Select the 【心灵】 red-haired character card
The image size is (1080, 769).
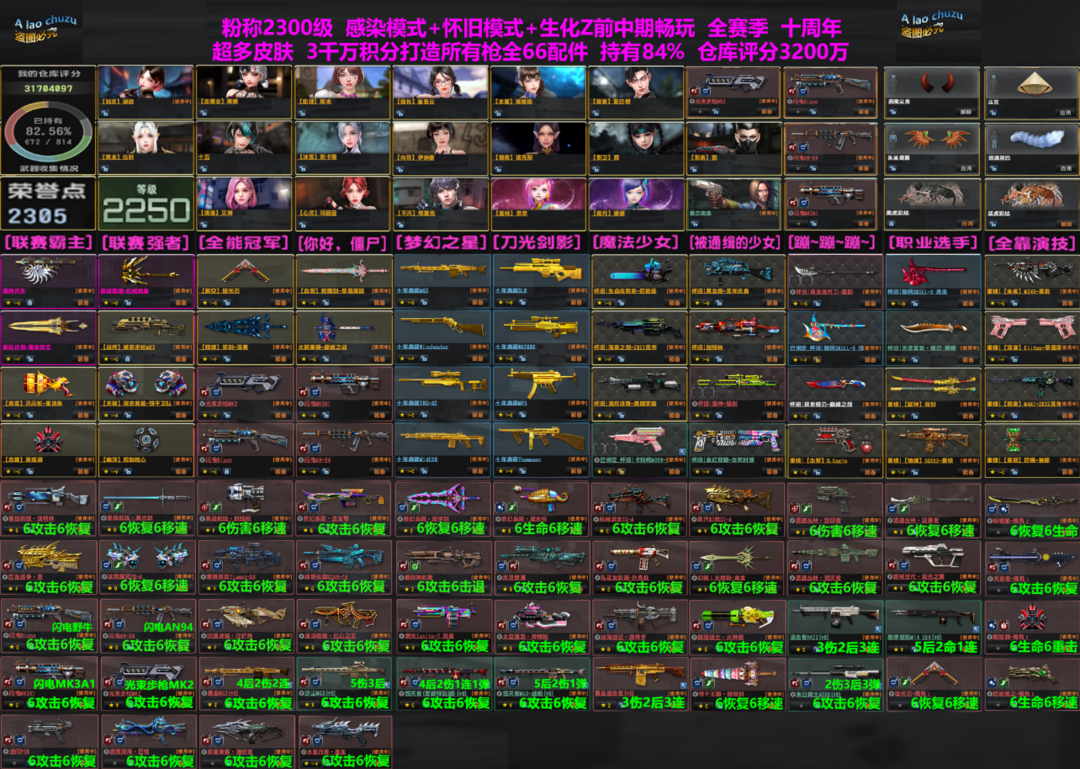pyautogui.click(x=342, y=204)
